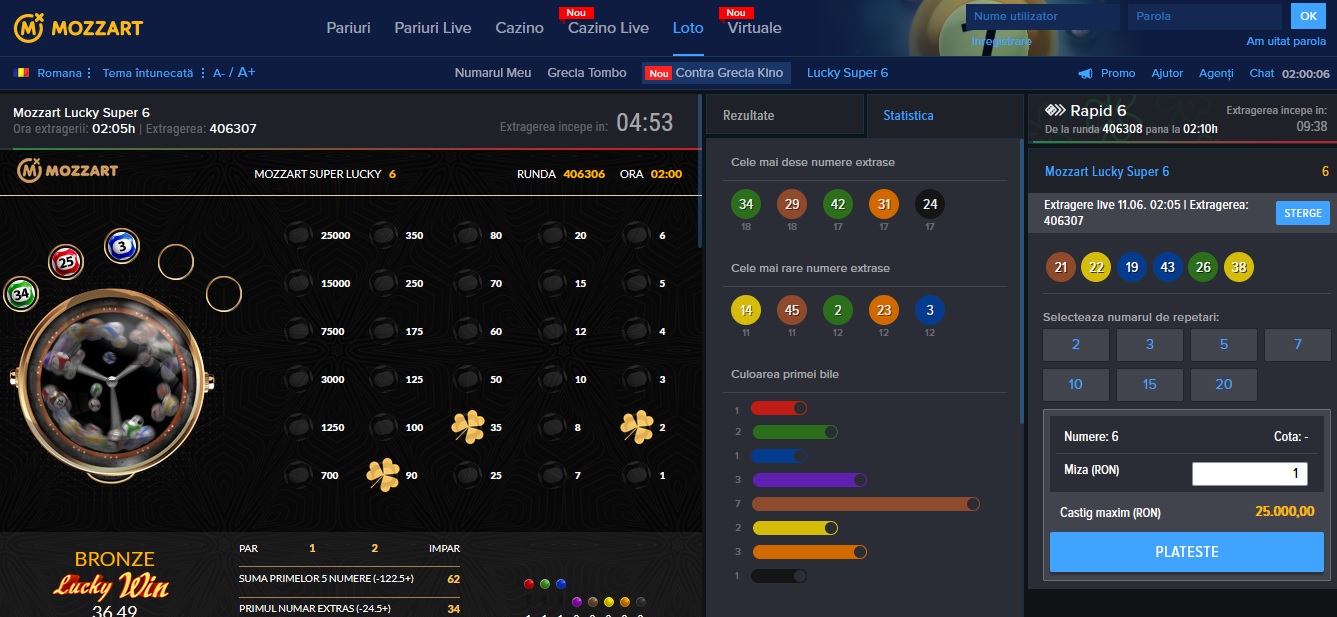
Task: Decrease font size with A-
Action: point(219,73)
